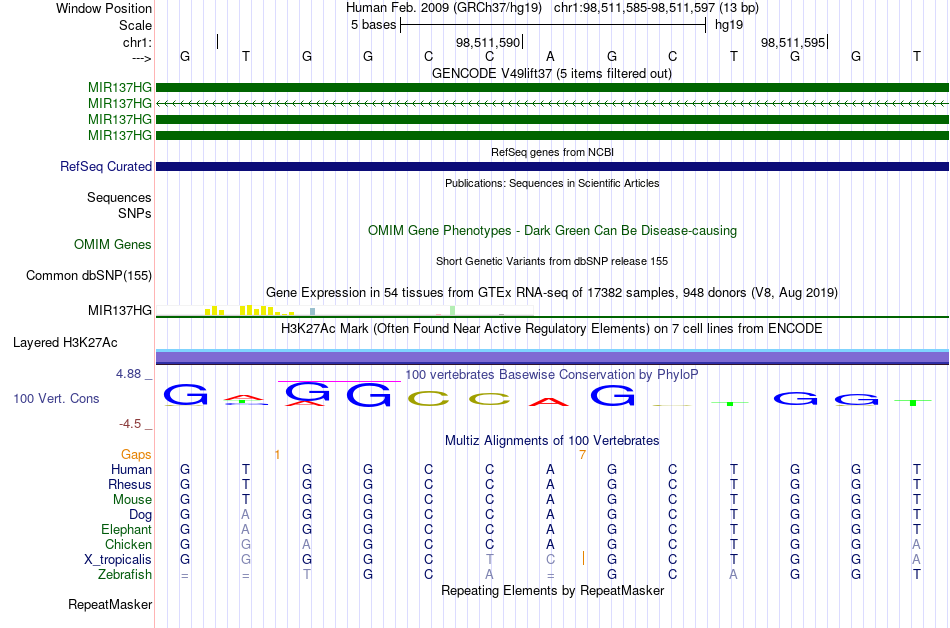
Task: Click the hg19 label beside the scale bar
Action: click(x=729, y=25)
